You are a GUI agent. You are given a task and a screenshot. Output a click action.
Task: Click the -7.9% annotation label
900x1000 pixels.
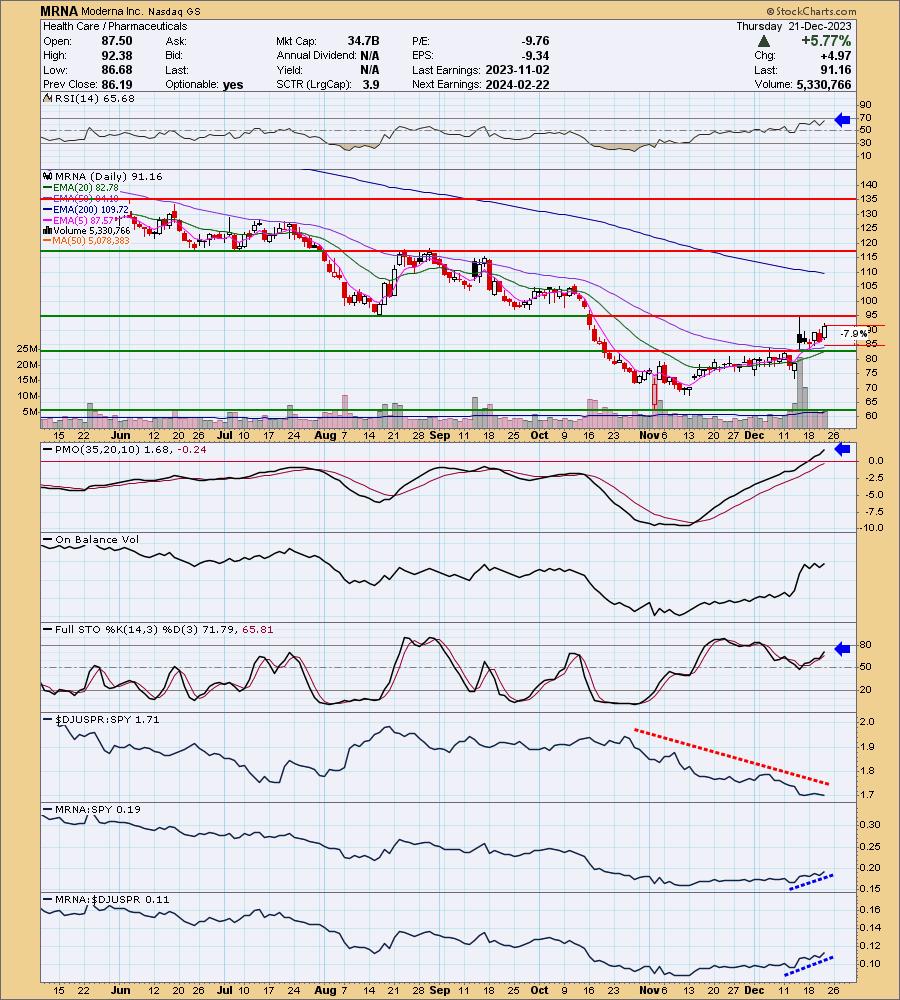854,334
